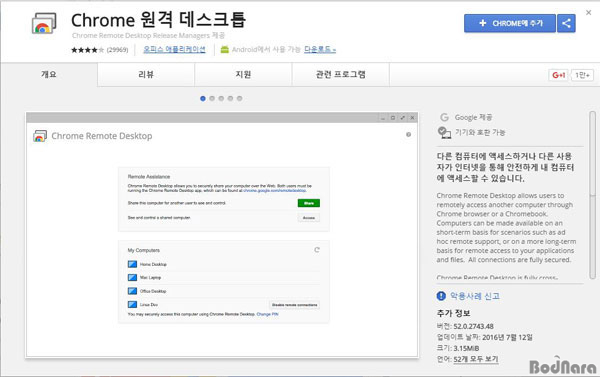Viewport: 600px width, 377px height.
Task: Click the Office Desktop computer icon
Action: point(132,291)
